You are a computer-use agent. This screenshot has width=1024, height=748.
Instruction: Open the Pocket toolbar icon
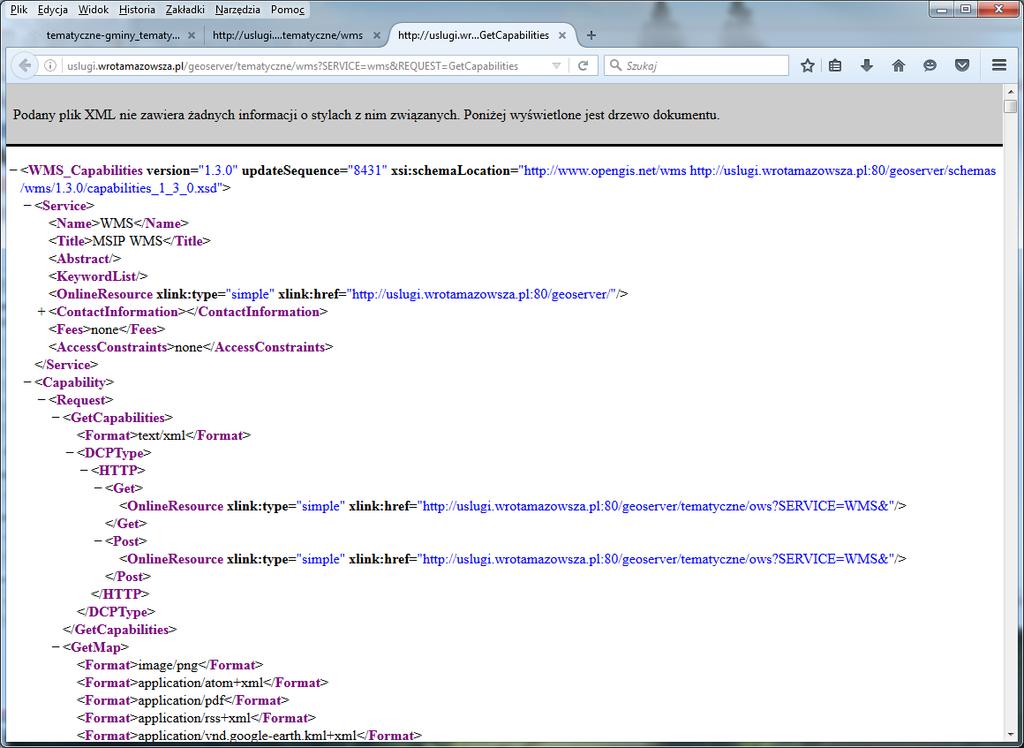[962, 65]
